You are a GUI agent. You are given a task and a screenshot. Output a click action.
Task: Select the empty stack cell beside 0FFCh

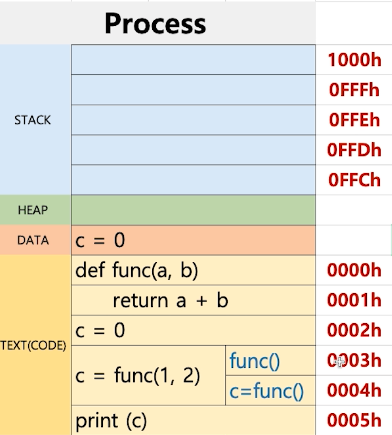pyautogui.click(x=193, y=180)
